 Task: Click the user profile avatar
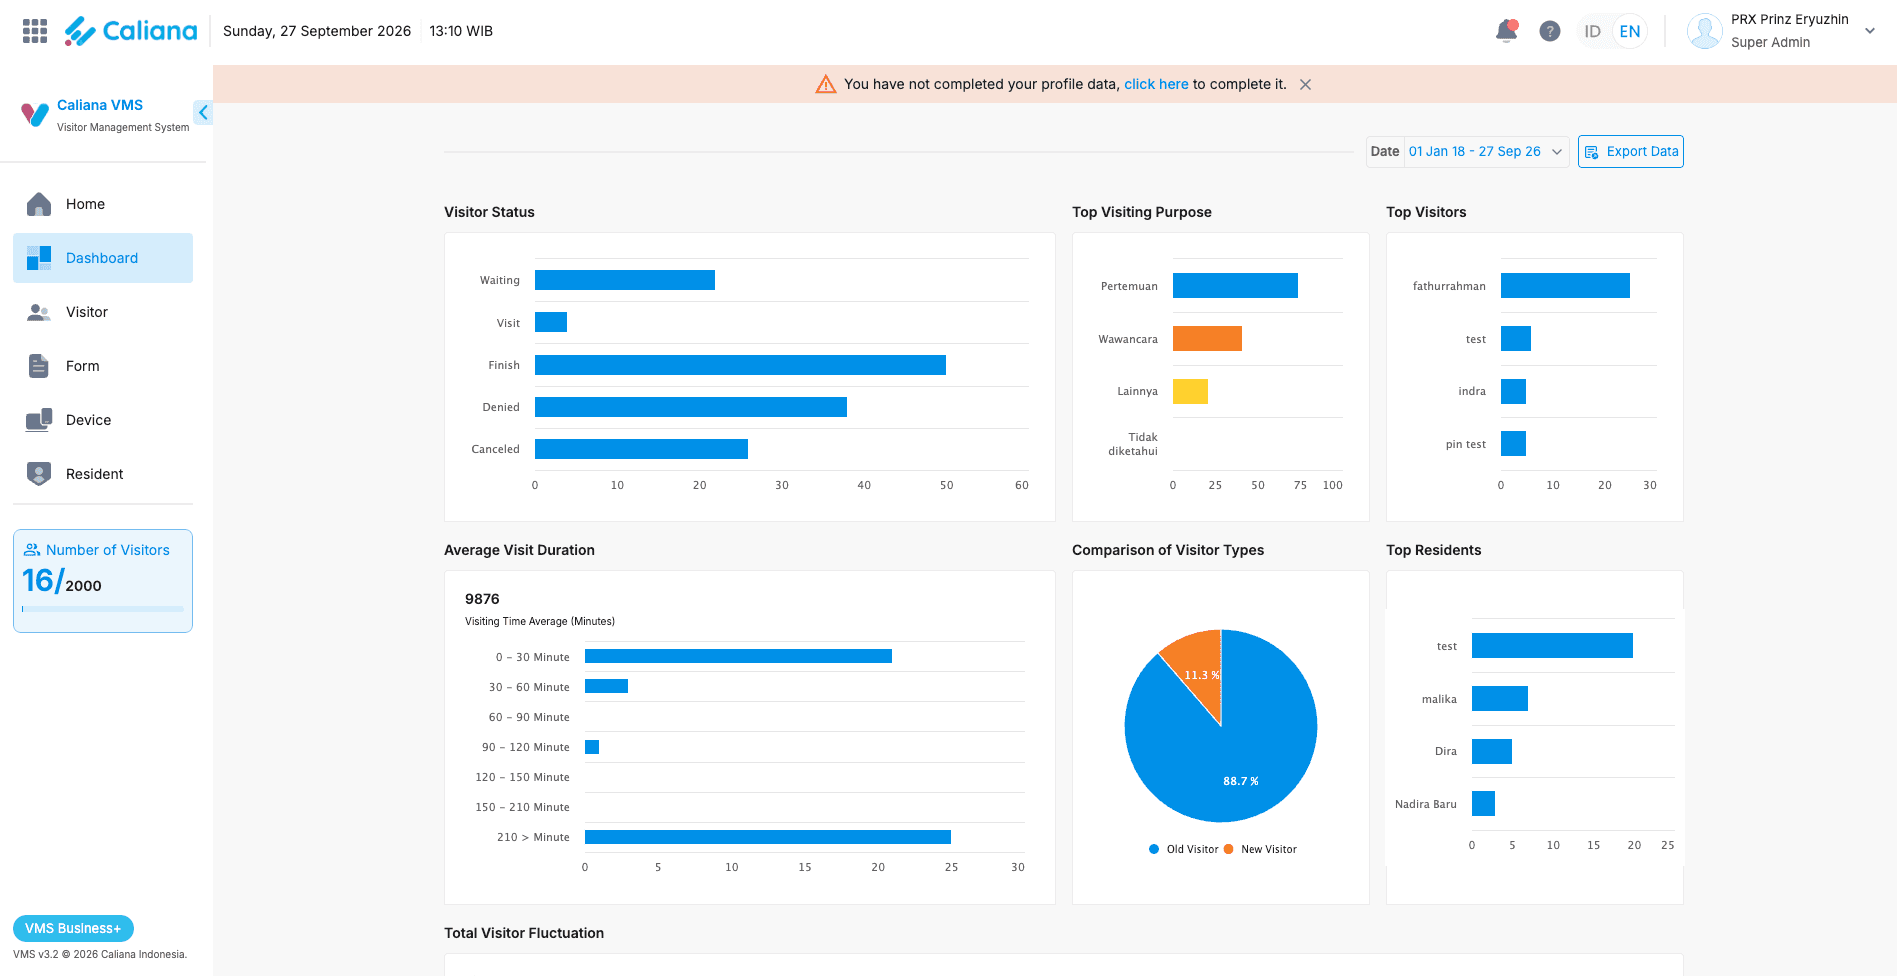[1704, 31]
